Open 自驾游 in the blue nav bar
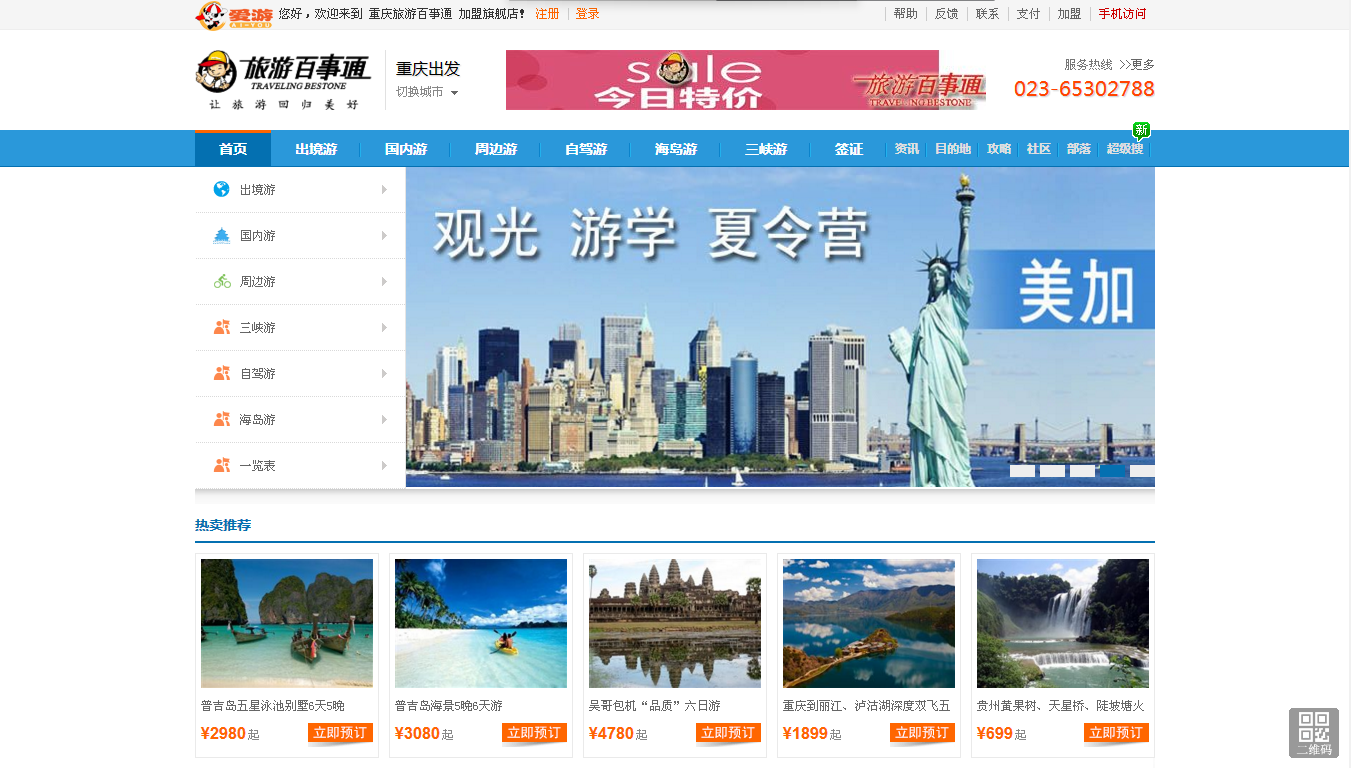 click(x=586, y=149)
